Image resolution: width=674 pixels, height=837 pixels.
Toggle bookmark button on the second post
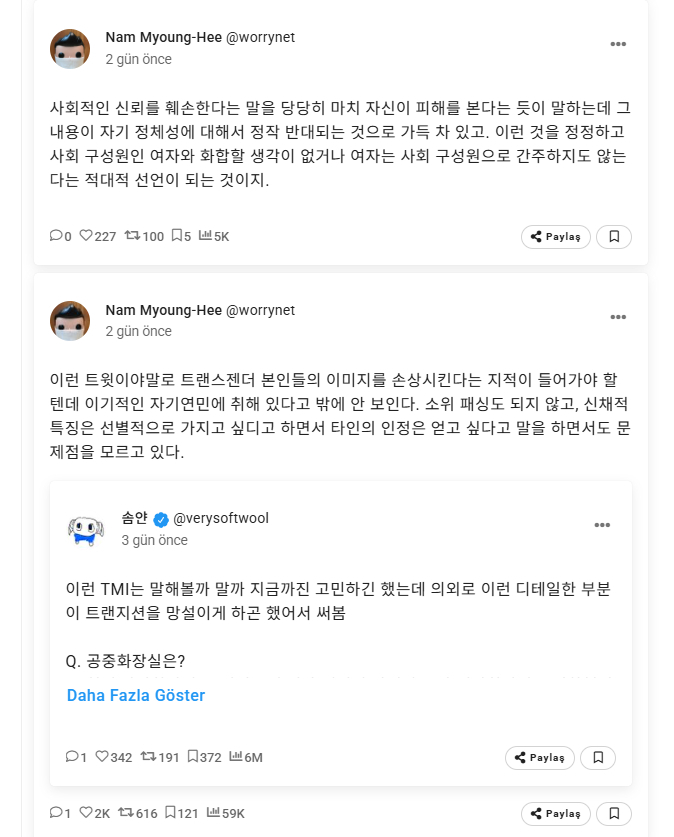tap(615, 813)
